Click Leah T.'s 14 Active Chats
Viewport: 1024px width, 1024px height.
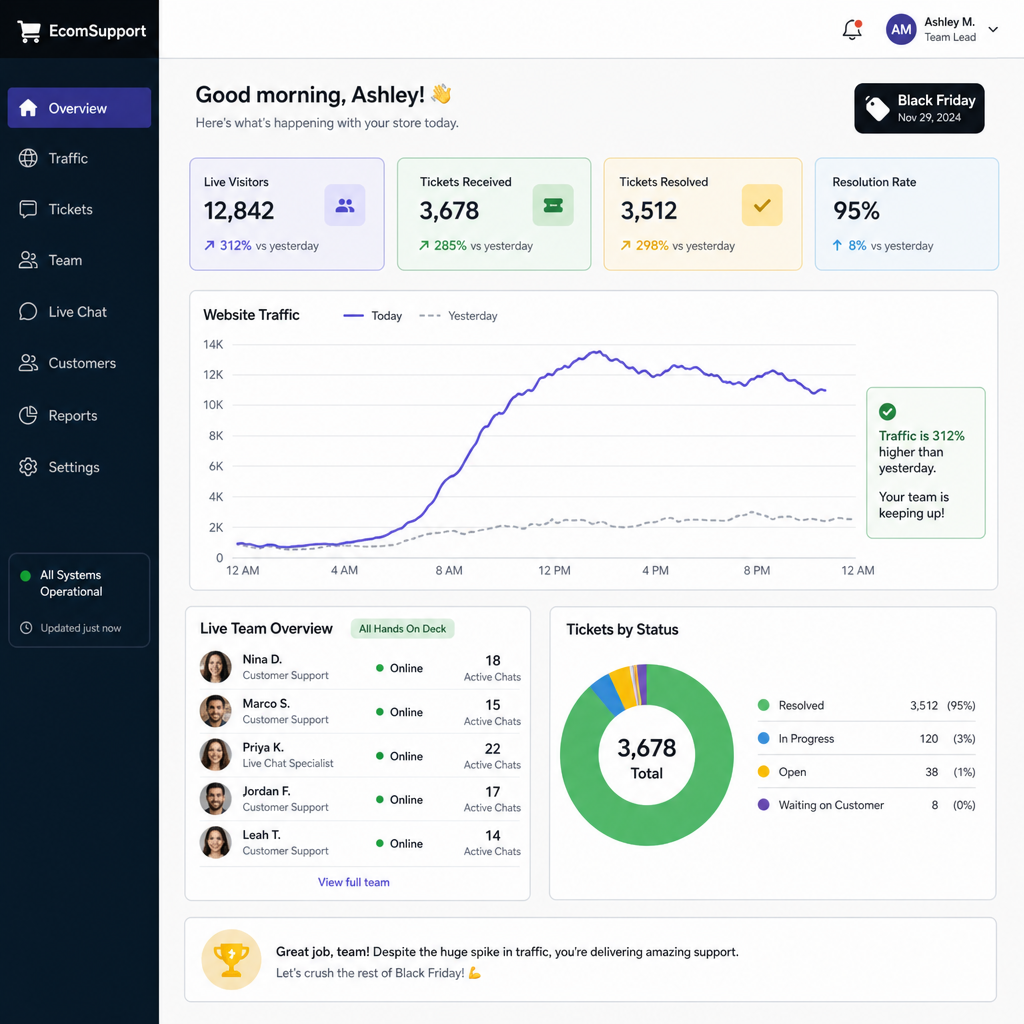pyautogui.click(x=492, y=843)
